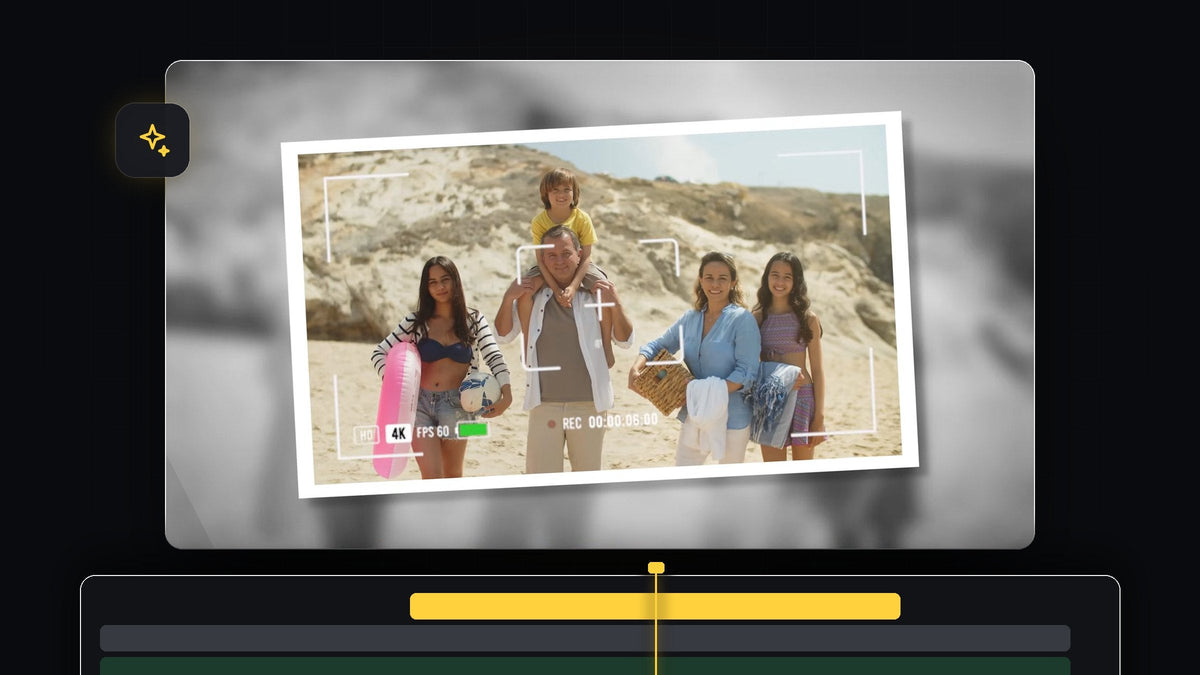Select the gray track bar in timeline
The height and width of the screenshot is (675, 1200).
coord(585,638)
